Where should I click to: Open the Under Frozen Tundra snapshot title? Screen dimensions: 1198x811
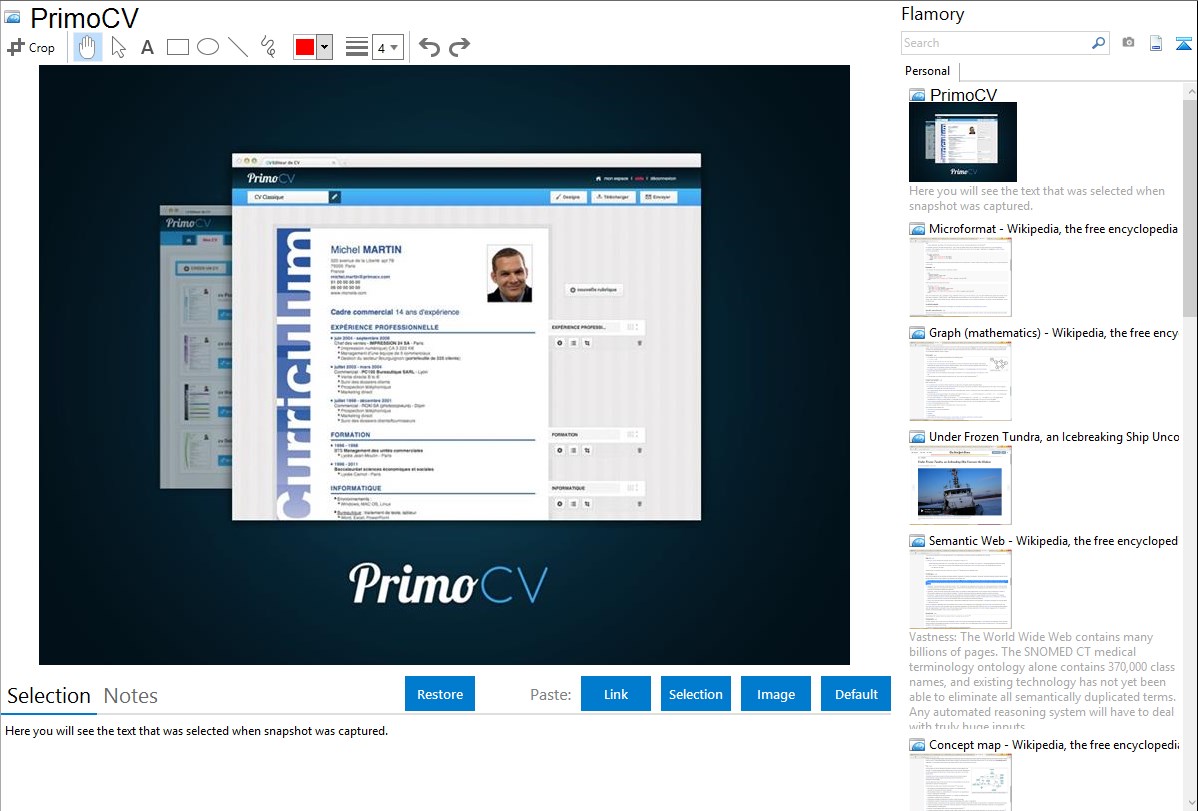[1054, 436]
